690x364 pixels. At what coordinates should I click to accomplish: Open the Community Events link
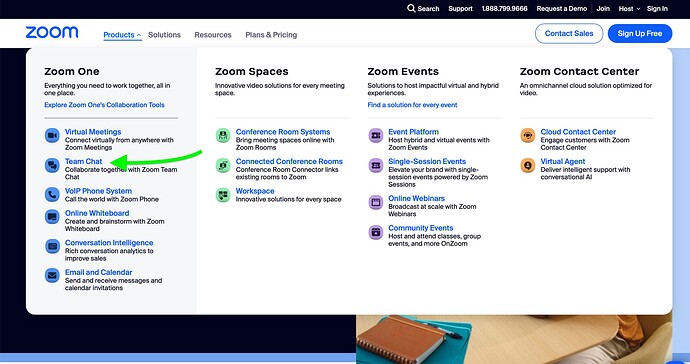[421, 228]
